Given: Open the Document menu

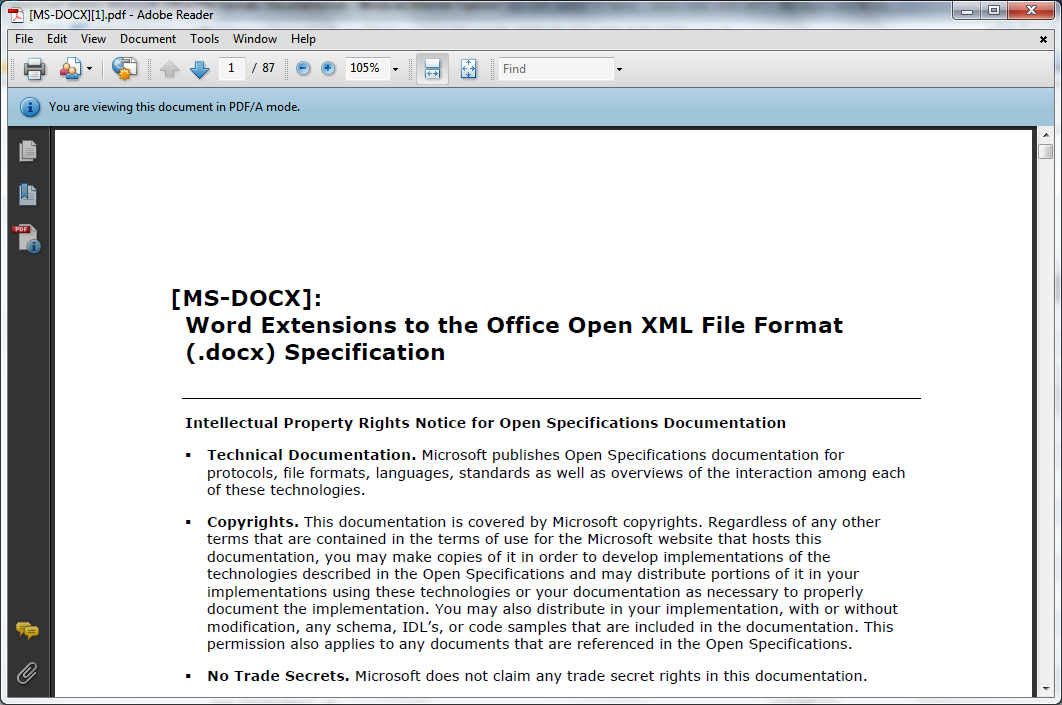Looking at the screenshot, I should point(148,39).
